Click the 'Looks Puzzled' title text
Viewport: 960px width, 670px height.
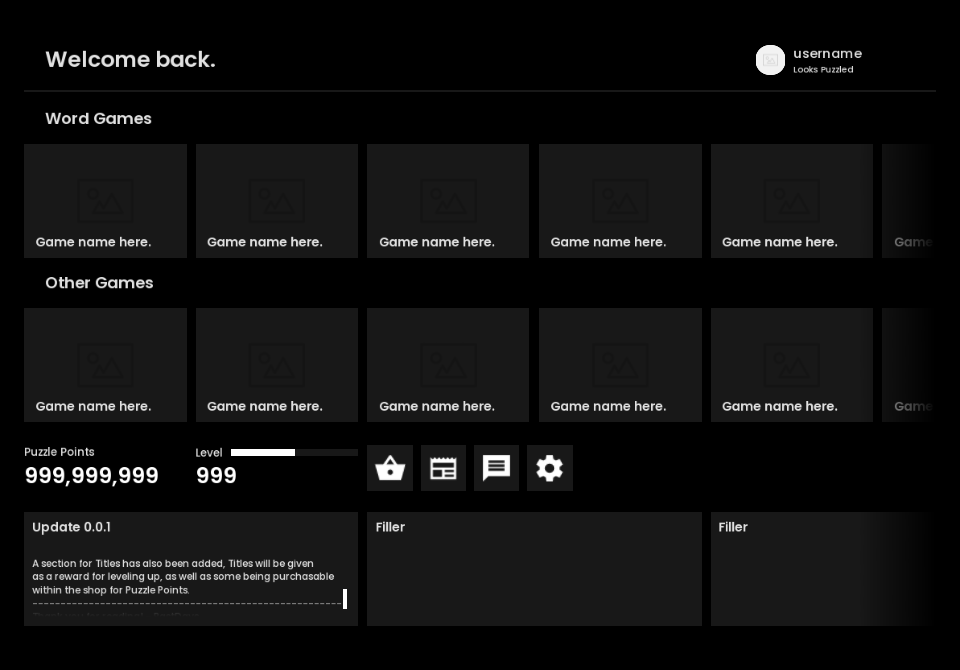[823, 69]
